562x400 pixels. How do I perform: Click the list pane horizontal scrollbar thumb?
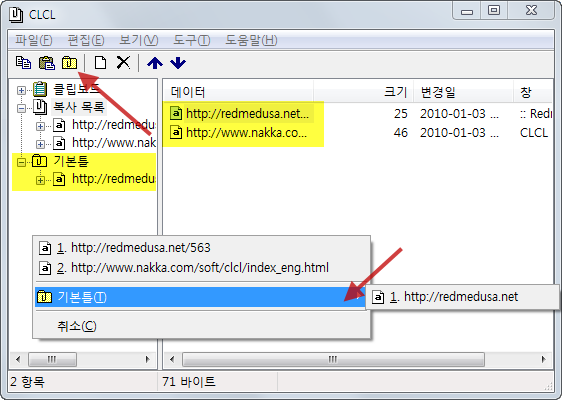[333, 359]
